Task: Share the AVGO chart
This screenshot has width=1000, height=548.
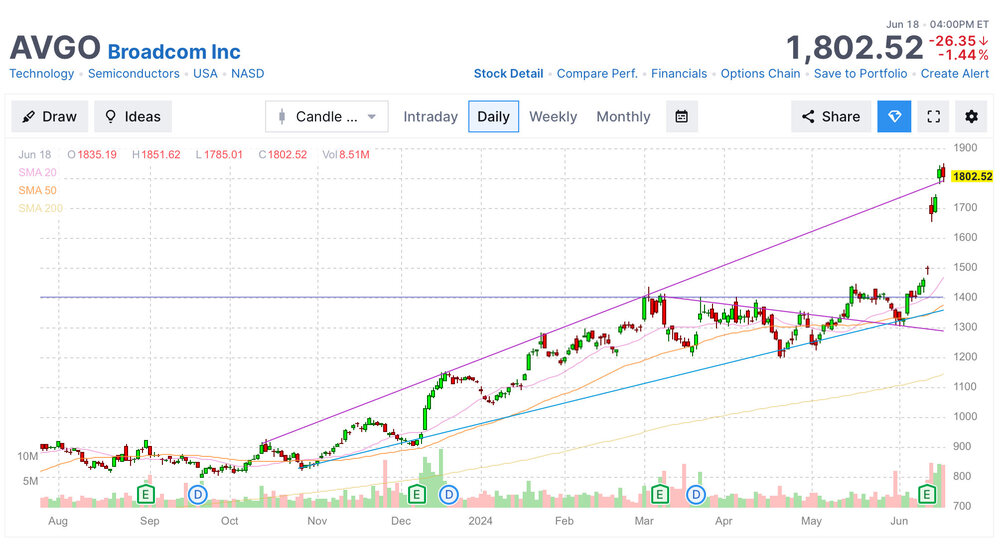Action: [x=830, y=116]
